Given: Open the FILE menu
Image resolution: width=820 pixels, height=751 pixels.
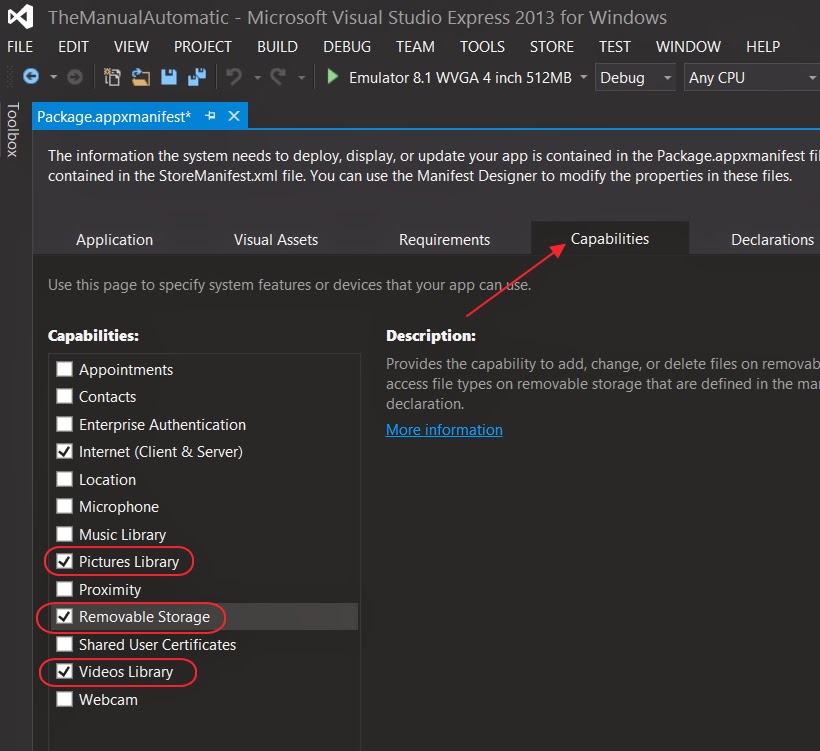Looking at the screenshot, I should [x=20, y=47].
